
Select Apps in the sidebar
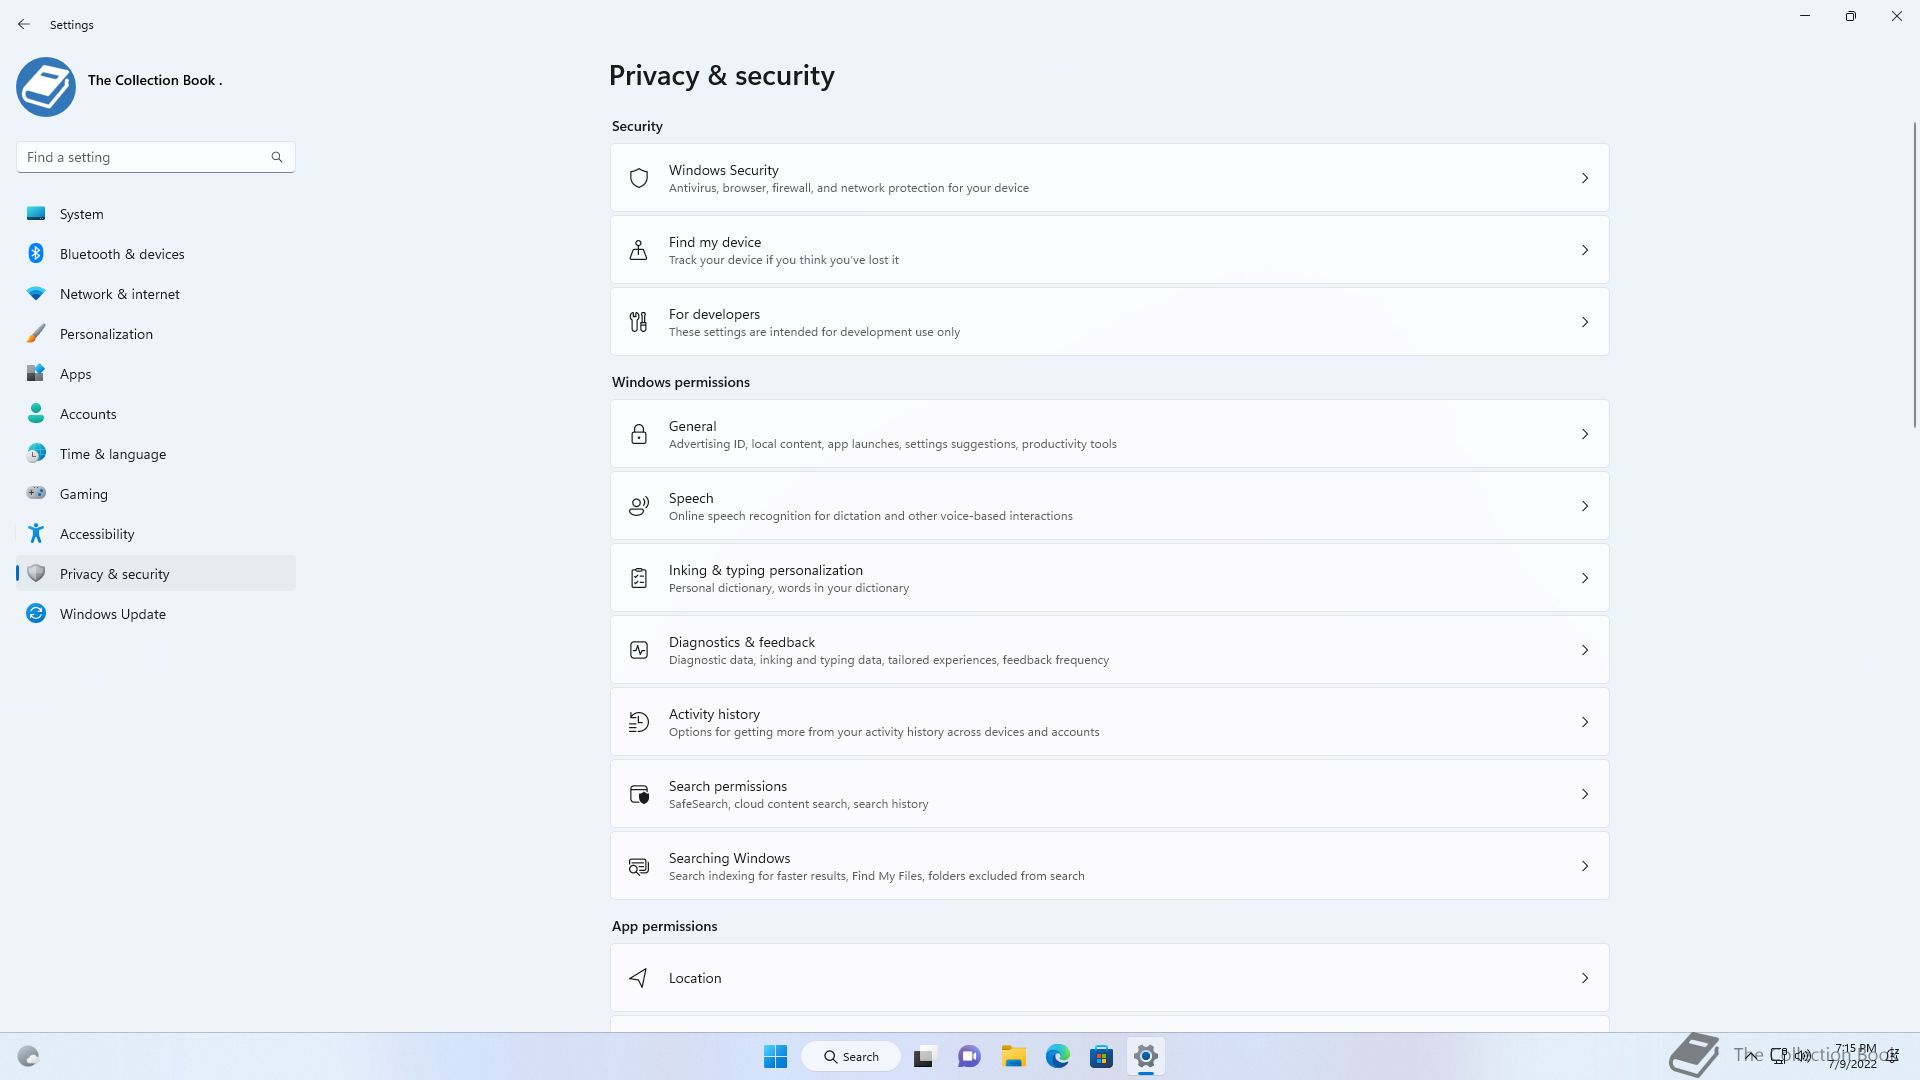click(156, 373)
